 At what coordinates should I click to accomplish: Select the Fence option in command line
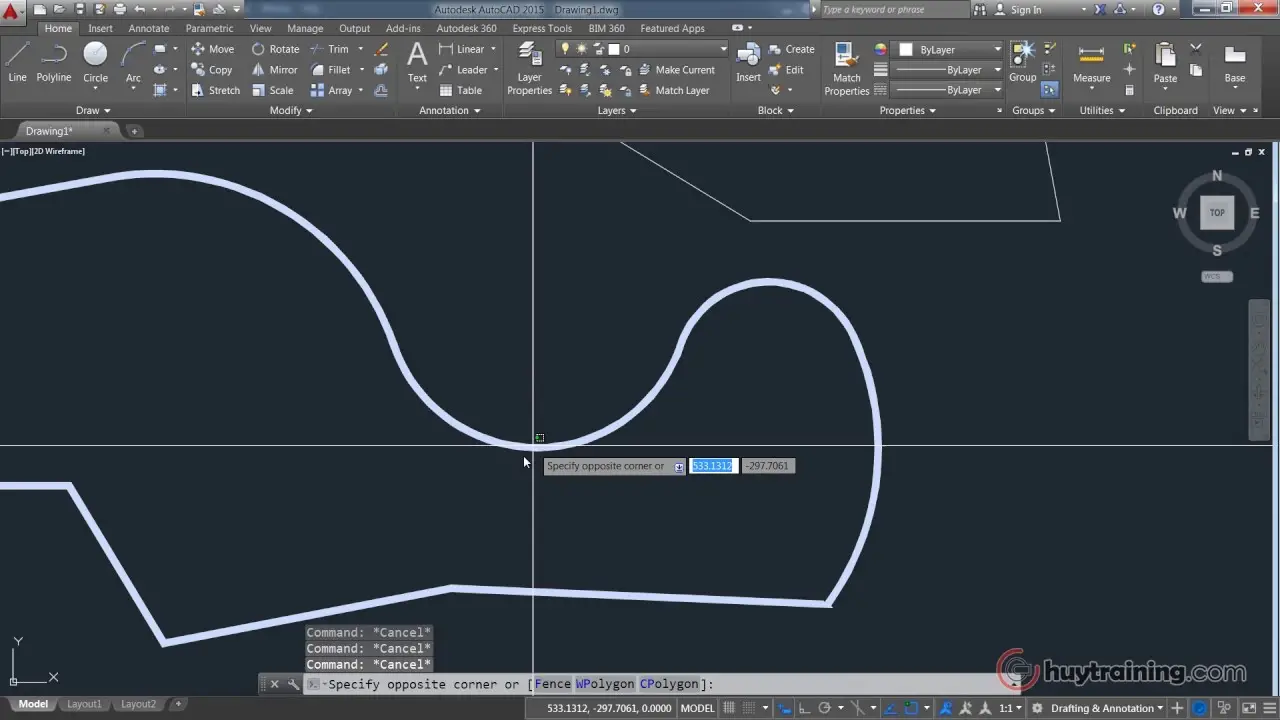coord(553,684)
